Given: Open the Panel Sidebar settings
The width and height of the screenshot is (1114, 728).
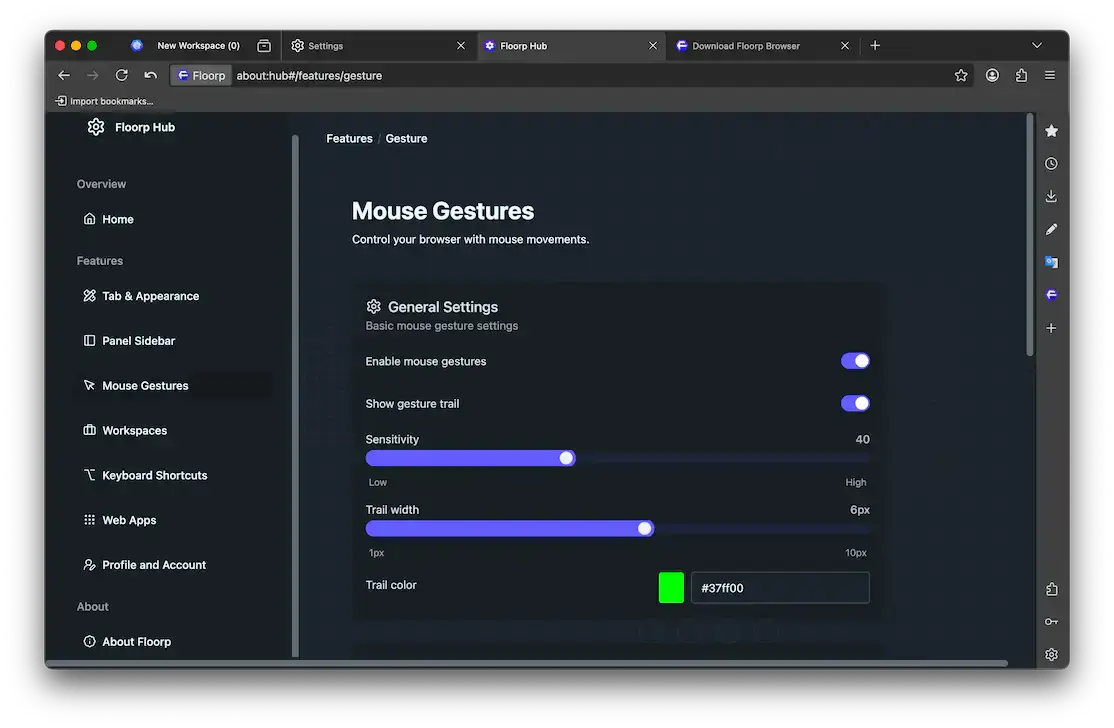Looking at the screenshot, I should (140, 340).
